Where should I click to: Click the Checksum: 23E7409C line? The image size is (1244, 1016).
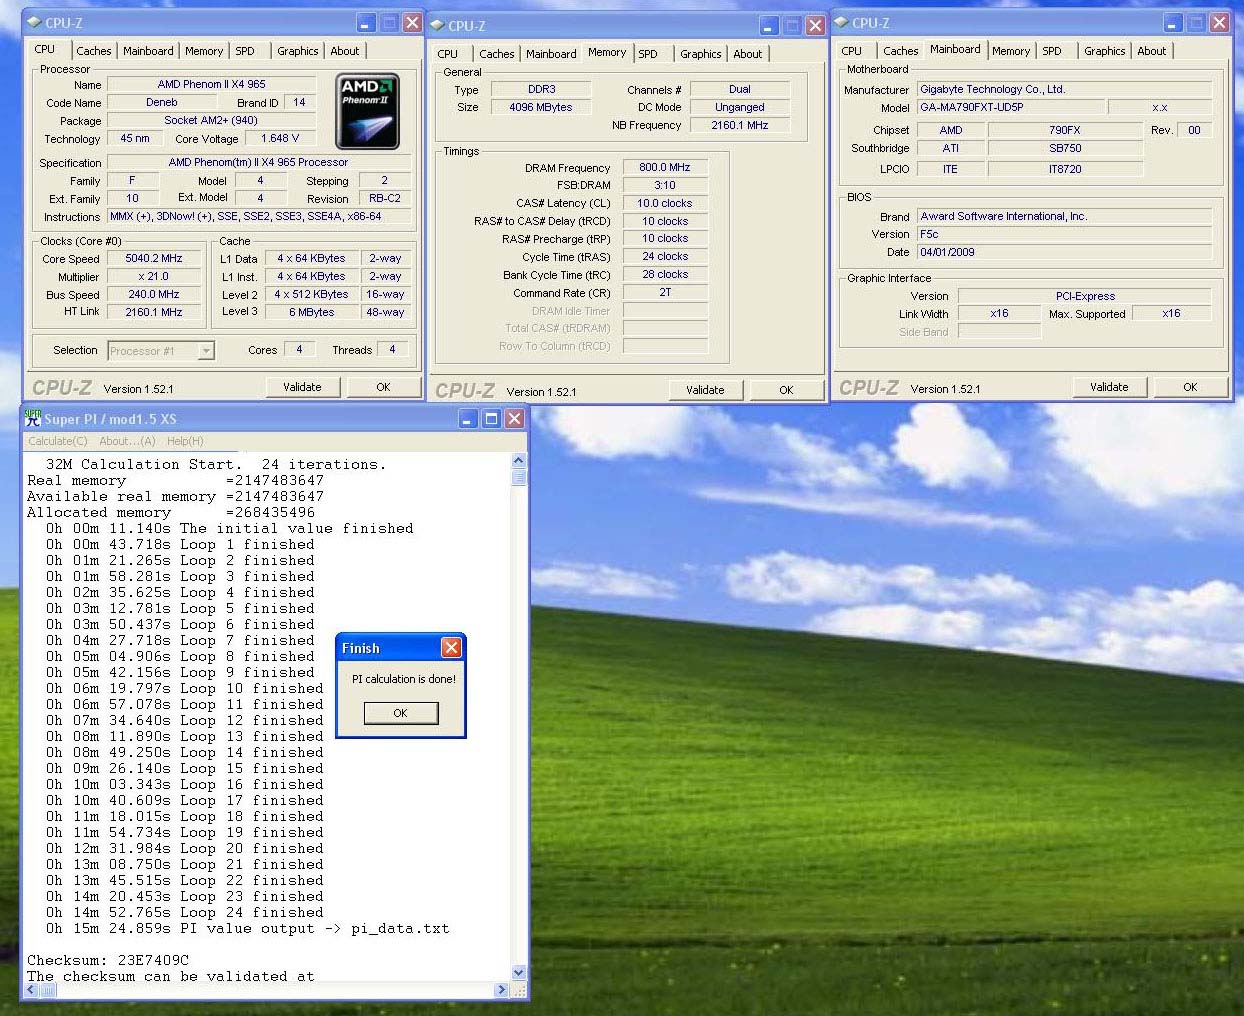108,960
